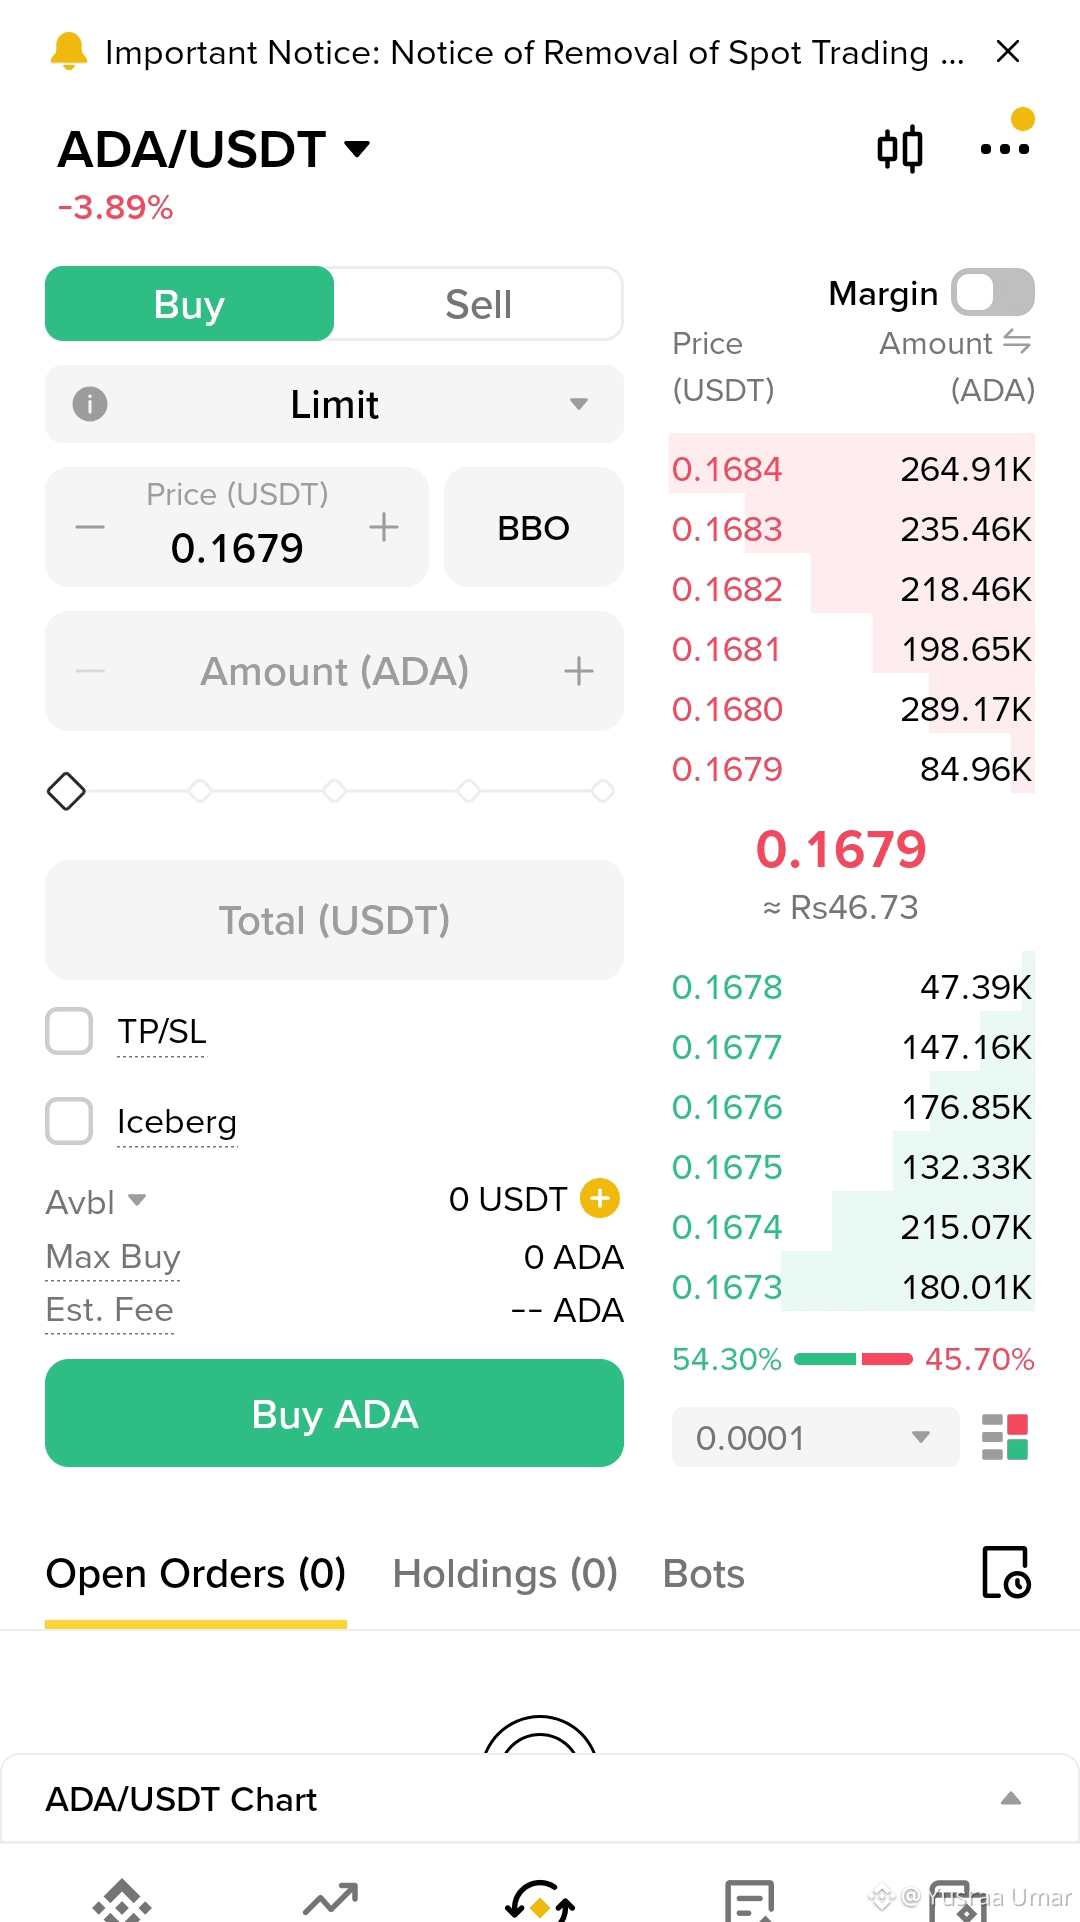Tap the yellow plus deposit USDT icon

[600, 1198]
